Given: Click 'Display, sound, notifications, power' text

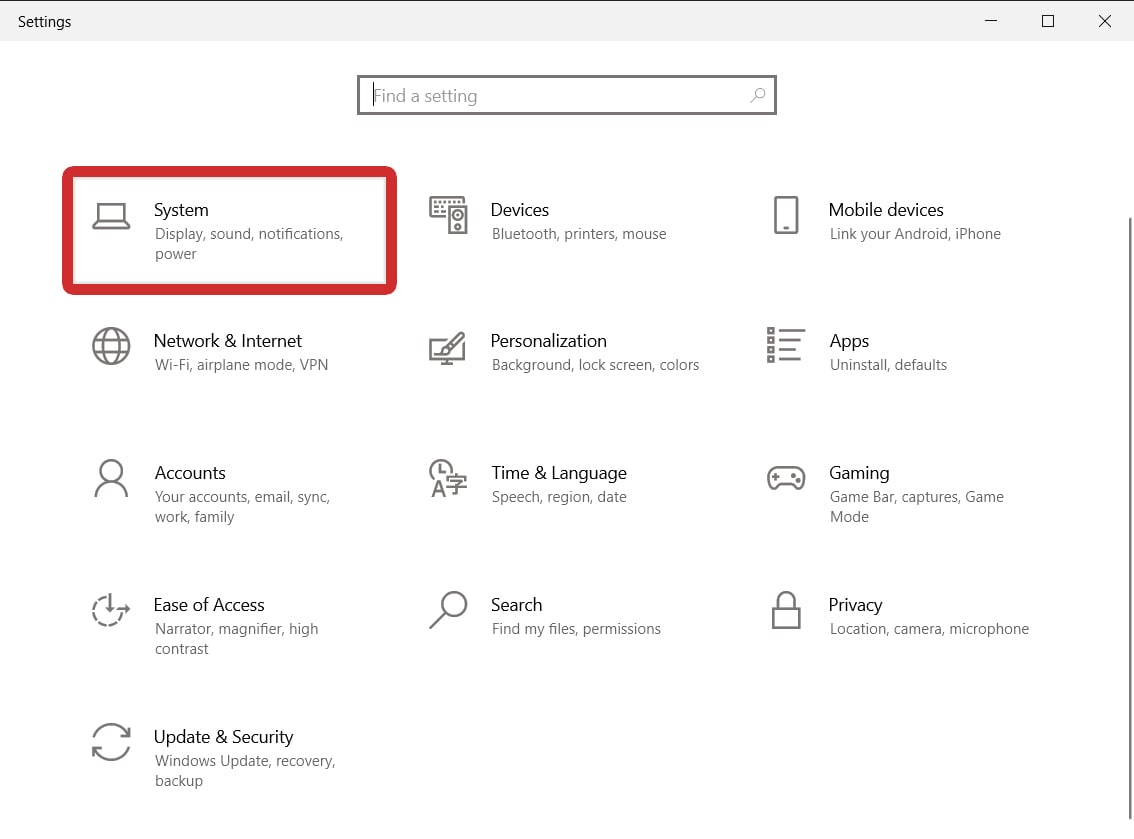Looking at the screenshot, I should click(249, 244).
